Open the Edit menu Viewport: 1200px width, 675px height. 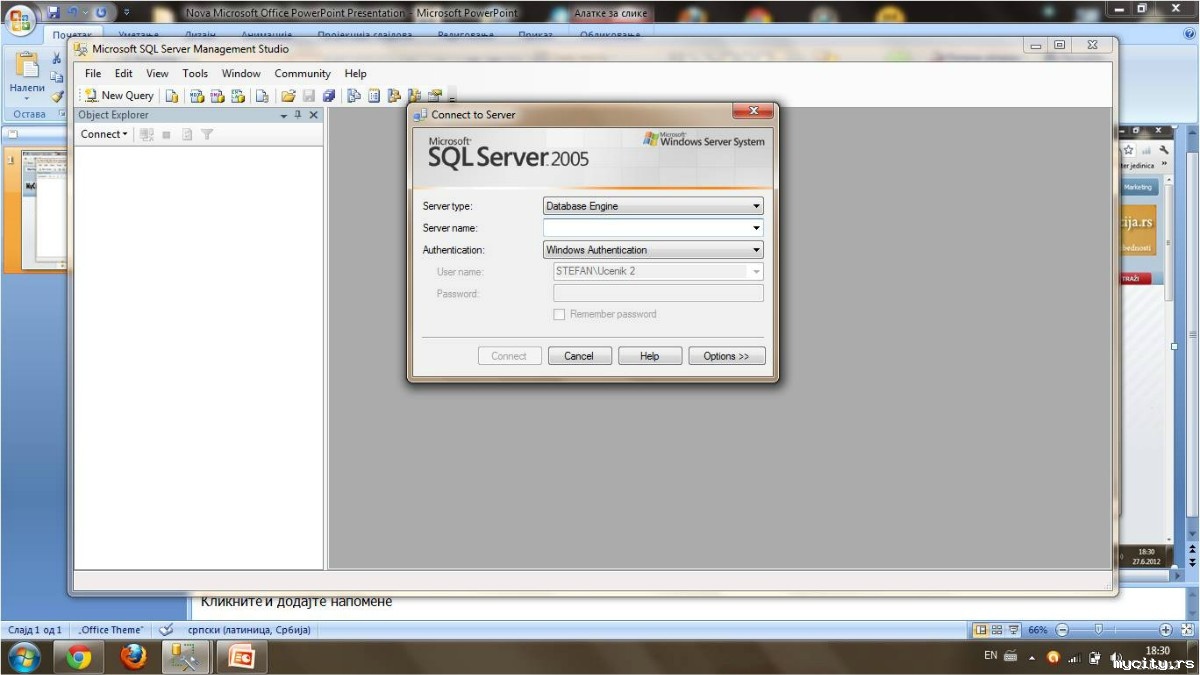point(123,73)
